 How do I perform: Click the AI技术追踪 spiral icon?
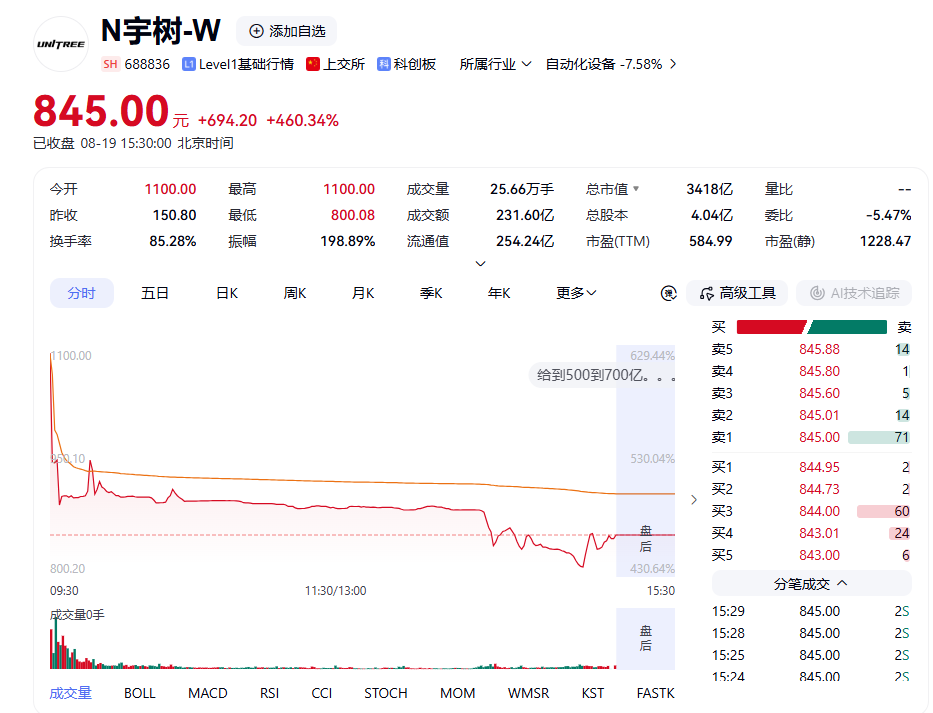tap(818, 293)
